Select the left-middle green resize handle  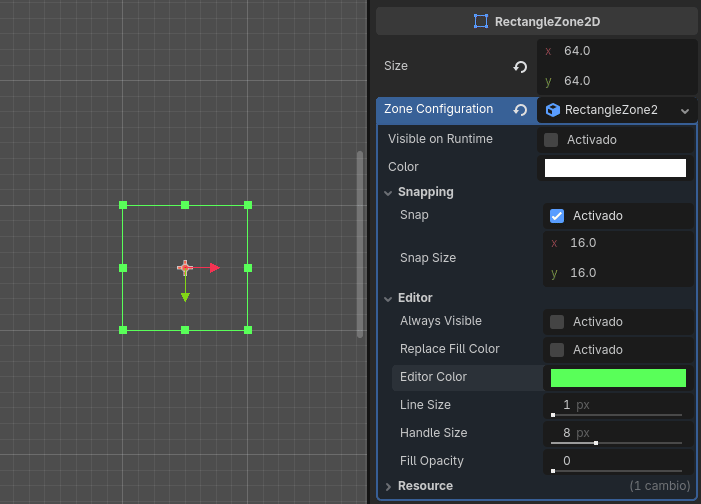click(123, 268)
